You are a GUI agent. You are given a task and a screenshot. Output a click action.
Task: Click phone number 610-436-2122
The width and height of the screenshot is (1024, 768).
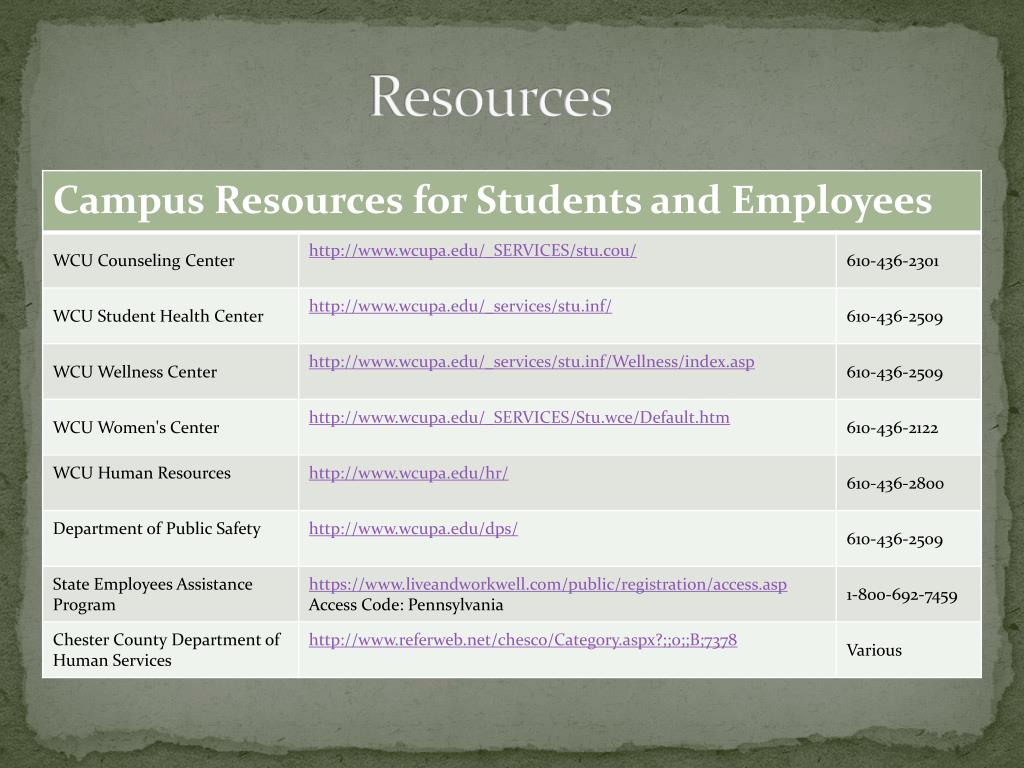pyautogui.click(x=892, y=428)
